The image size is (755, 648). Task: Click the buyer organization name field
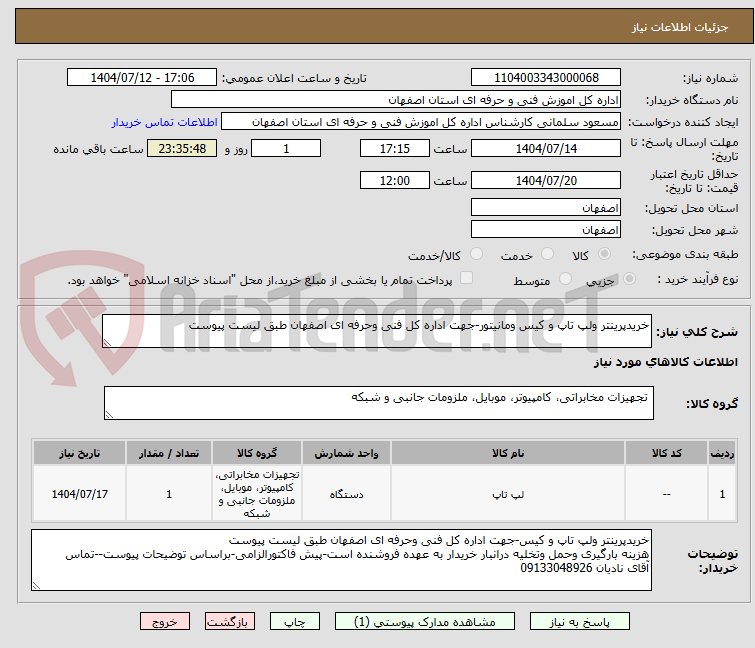click(396, 100)
